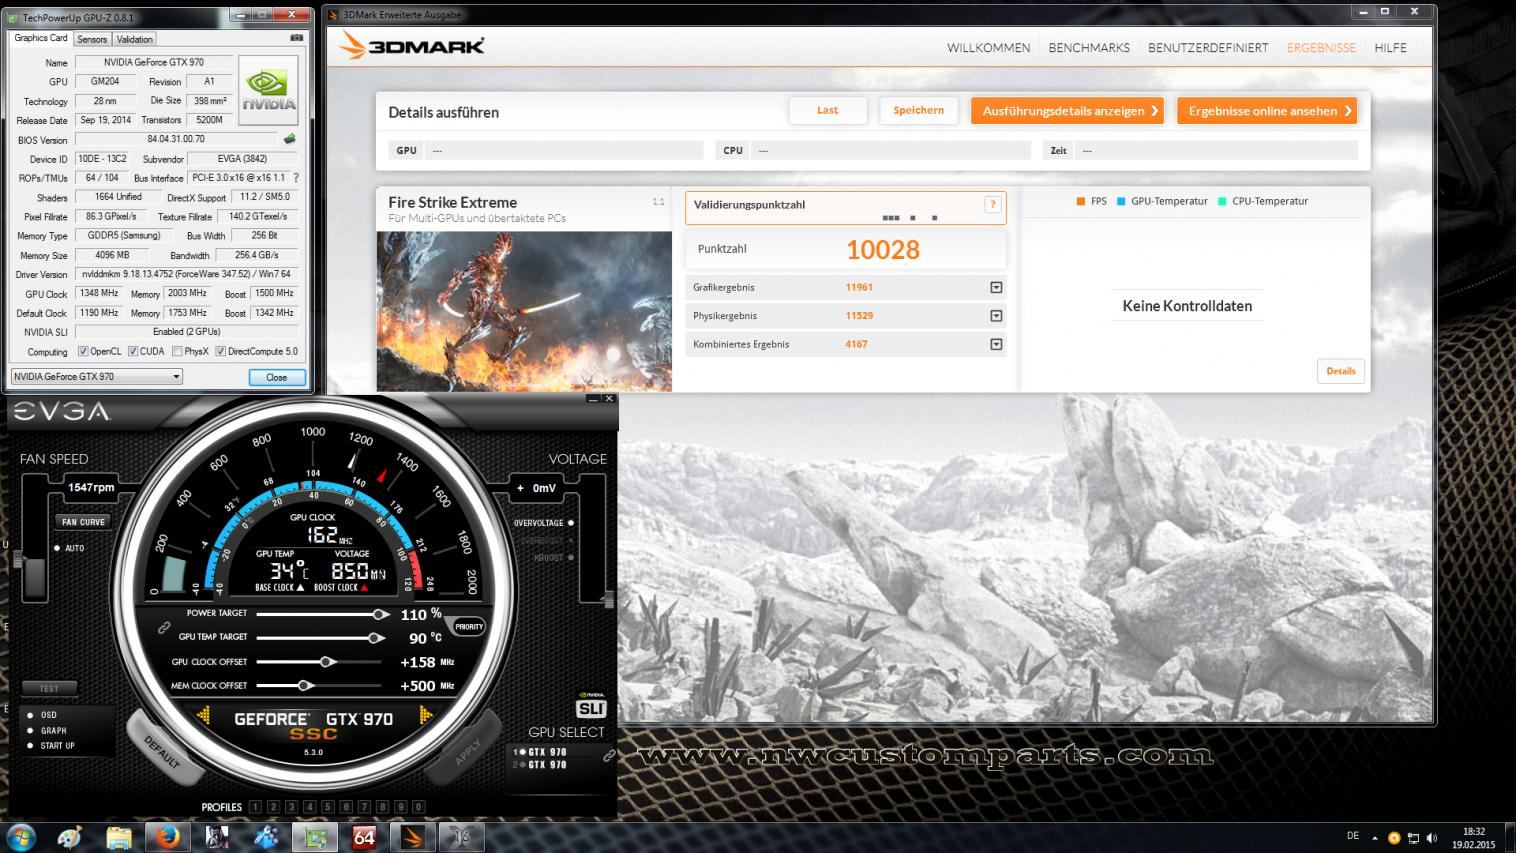The width and height of the screenshot is (1516, 853).
Task: Toggle fan AUTO mode
Action: coord(58,548)
